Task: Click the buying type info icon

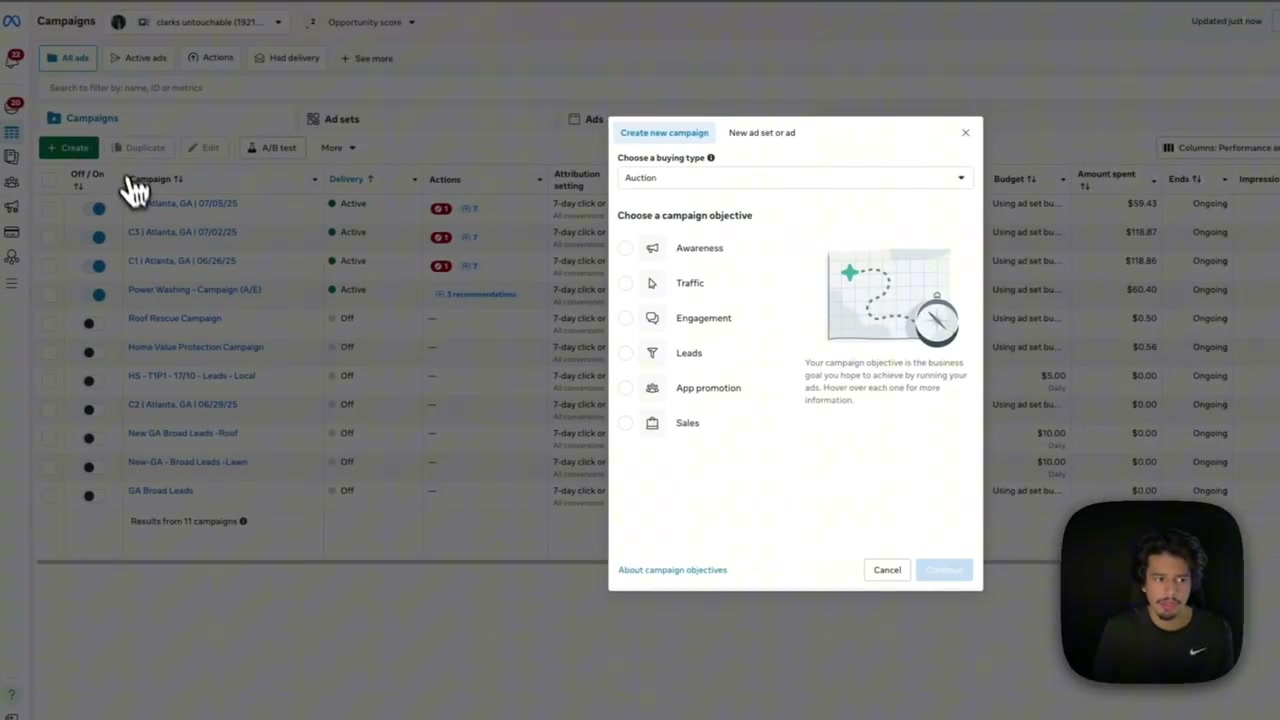Action: click(711, 158)
